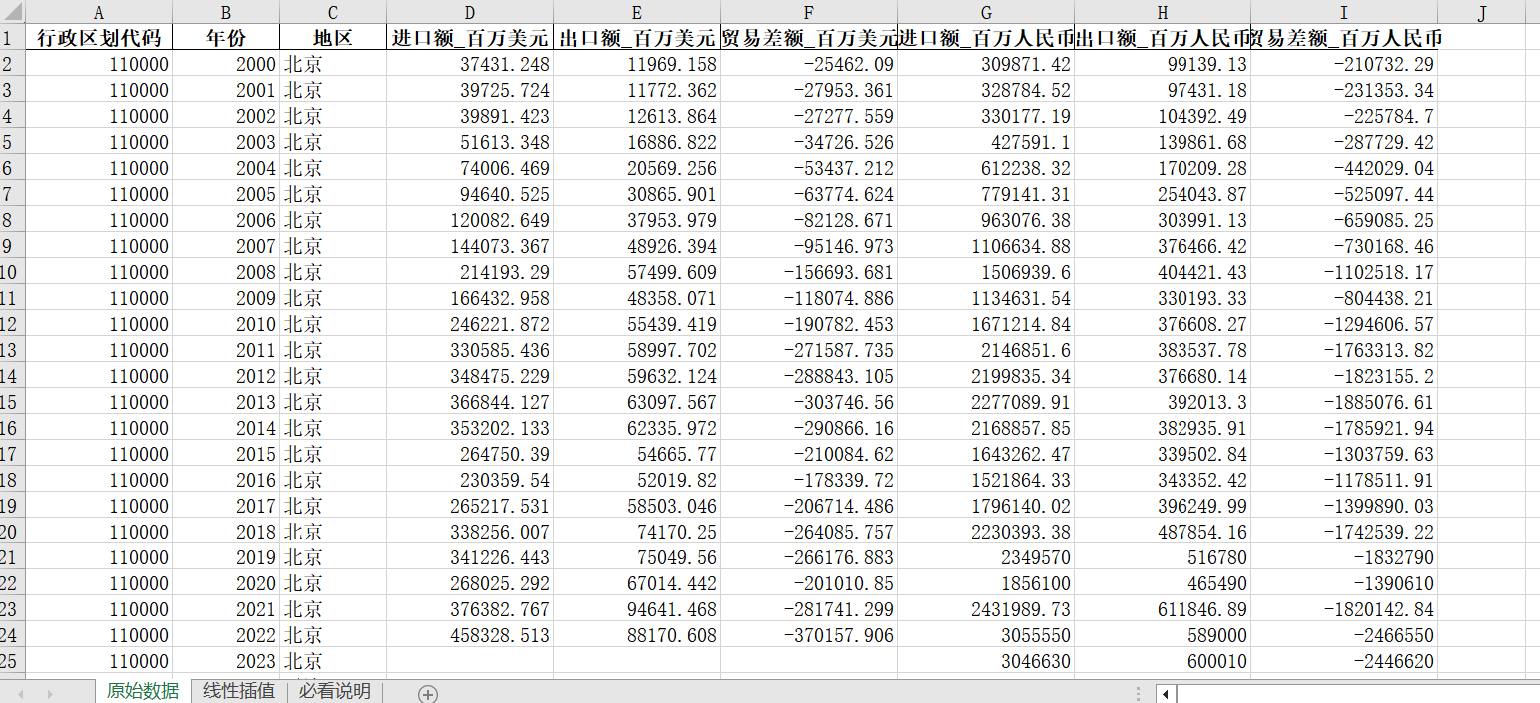This screenshot has width=1540, height=703.
Task: Click import value 458328.513 cell
Action: 470,635
